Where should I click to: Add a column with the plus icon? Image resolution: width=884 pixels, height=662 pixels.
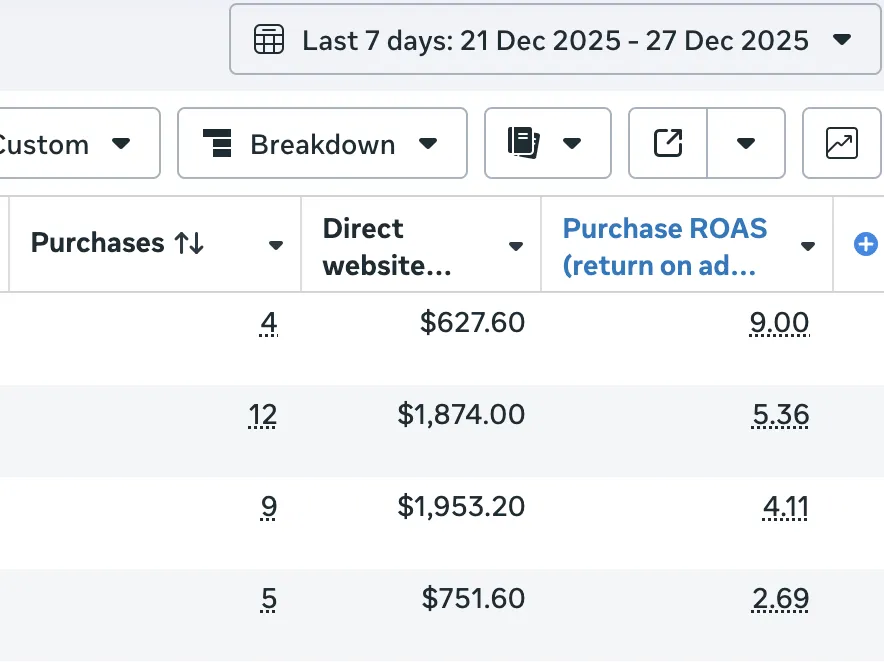click(x=866, y=244)
